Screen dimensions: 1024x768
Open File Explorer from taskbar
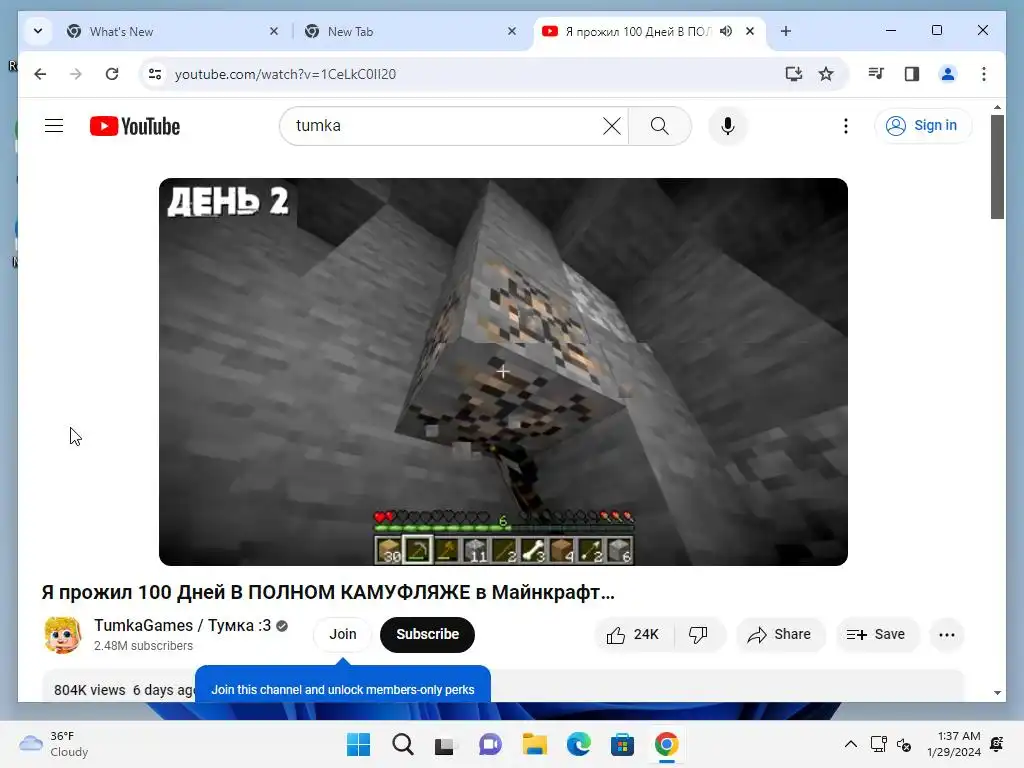click(534, 744)
